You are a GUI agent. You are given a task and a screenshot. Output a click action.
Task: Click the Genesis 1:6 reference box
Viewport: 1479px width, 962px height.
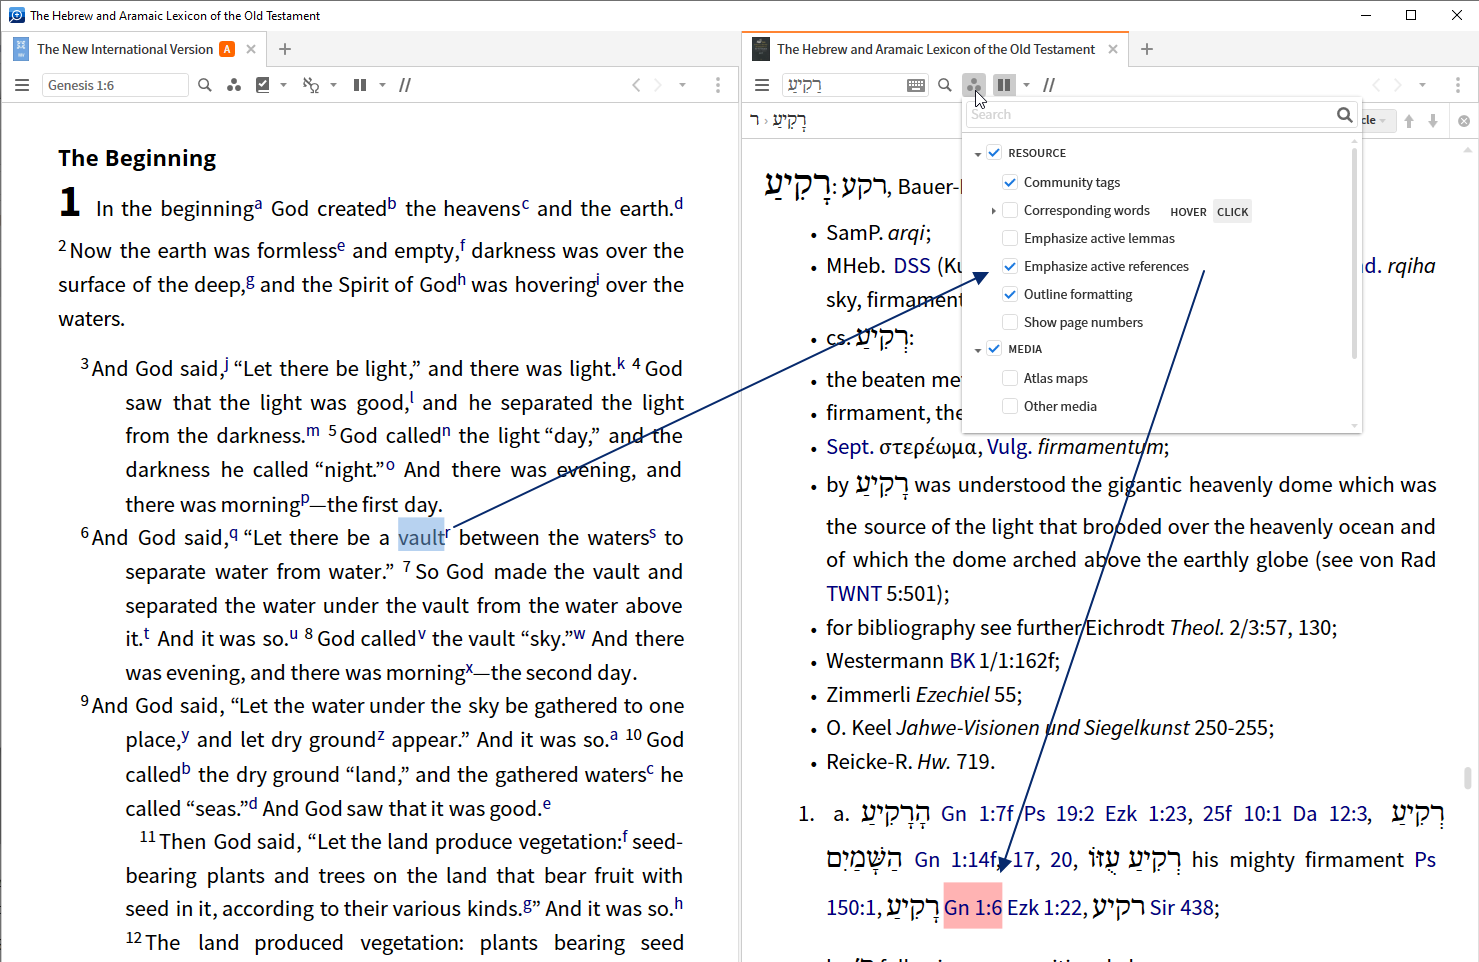(115, 85)
